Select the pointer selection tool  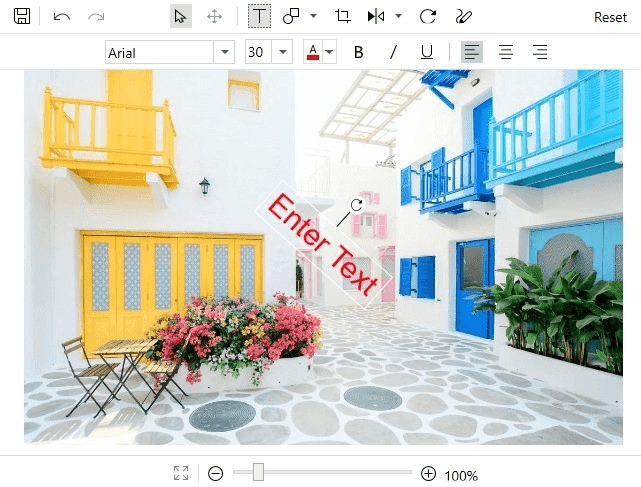[181, 17]
